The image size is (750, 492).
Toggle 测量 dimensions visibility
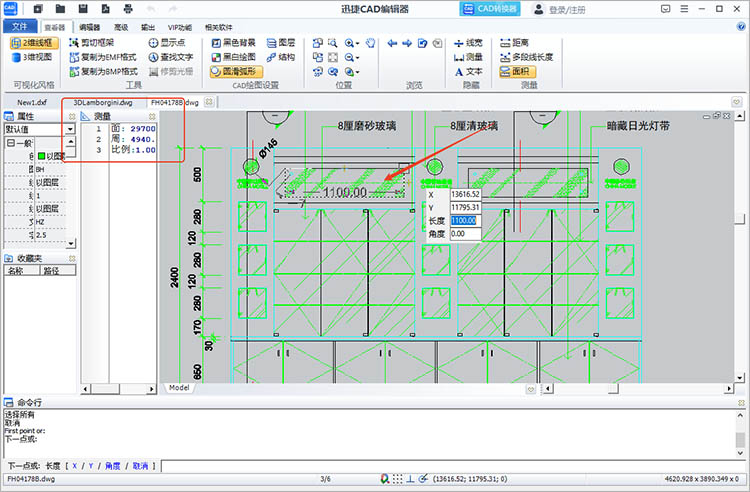click(468, 57)
